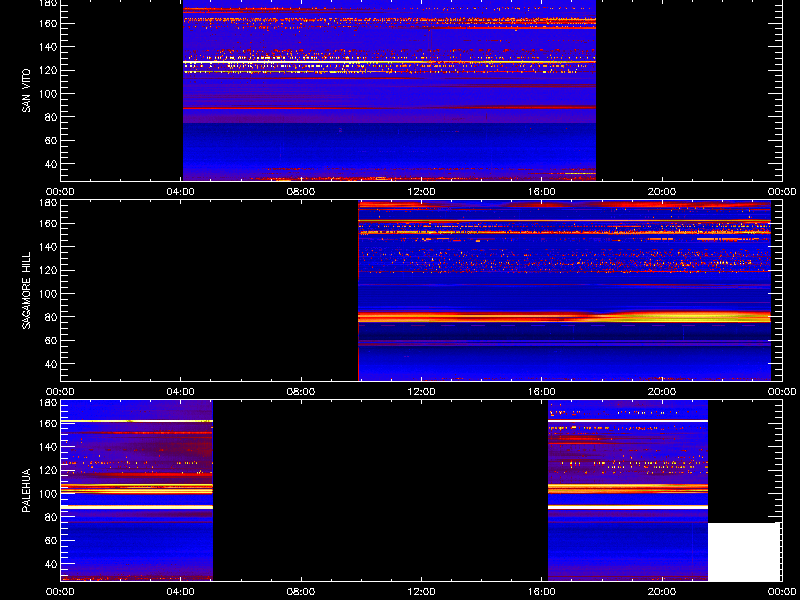Select the 80 tick label on SAN VITO axis
Image resolution: width=800 pixels, height=600 pixels.
tap(49, 117)
